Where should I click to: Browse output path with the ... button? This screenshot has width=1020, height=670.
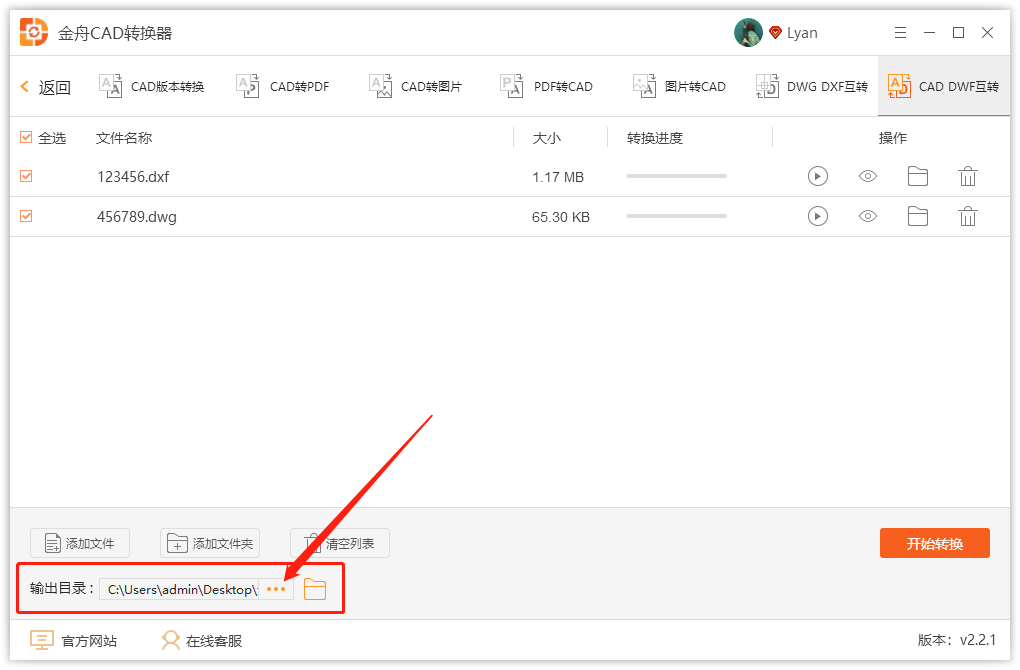276,590
